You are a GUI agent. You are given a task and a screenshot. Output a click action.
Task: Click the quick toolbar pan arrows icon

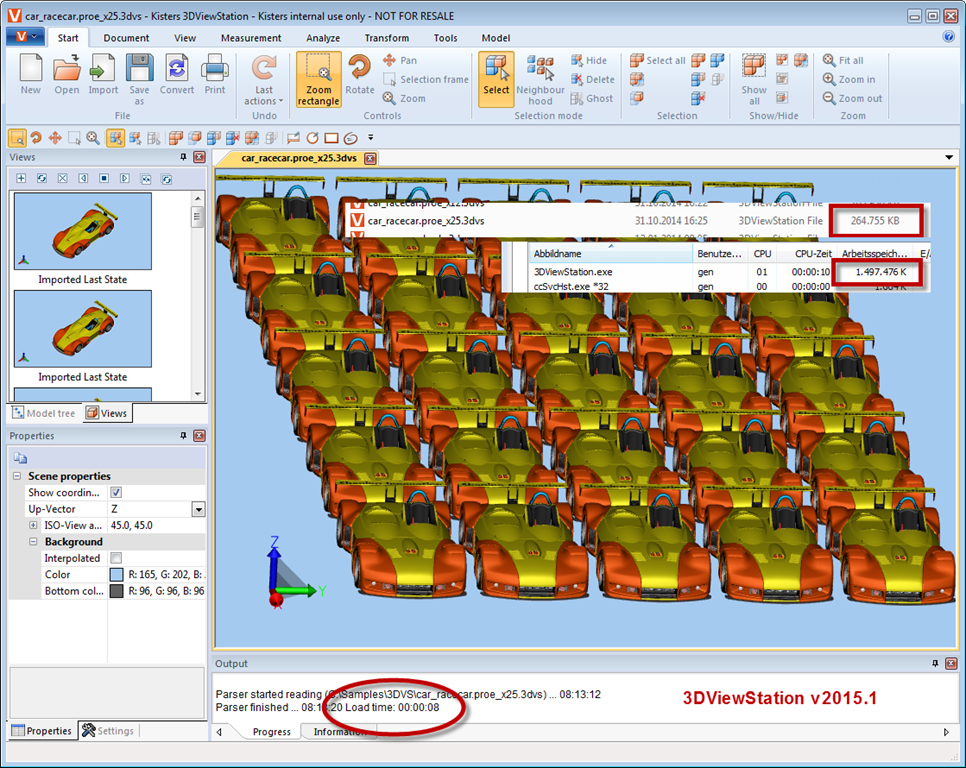pyautogui.click(x=55, y=138)
